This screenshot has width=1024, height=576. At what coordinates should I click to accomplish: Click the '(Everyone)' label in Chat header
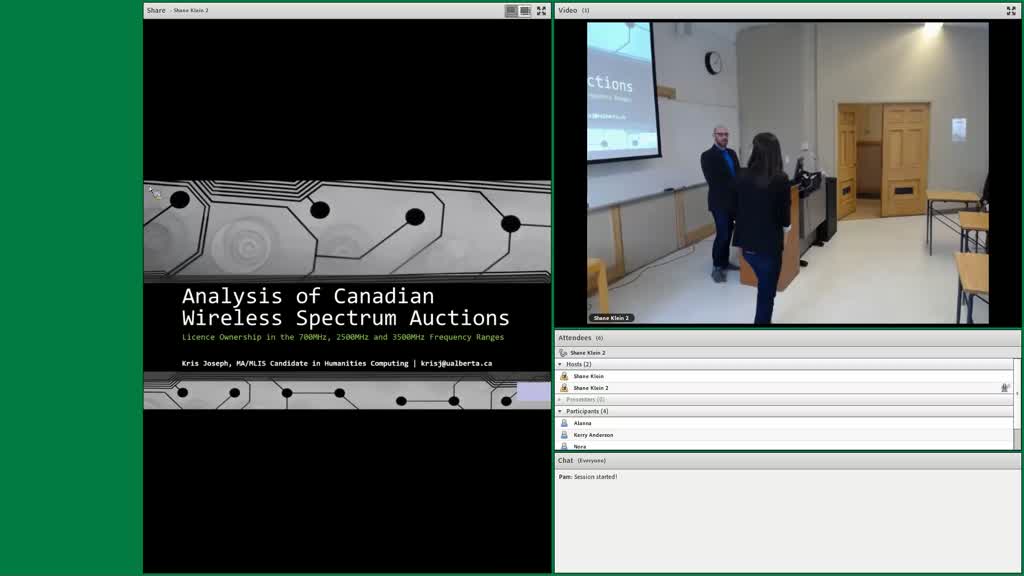[592, 460]
